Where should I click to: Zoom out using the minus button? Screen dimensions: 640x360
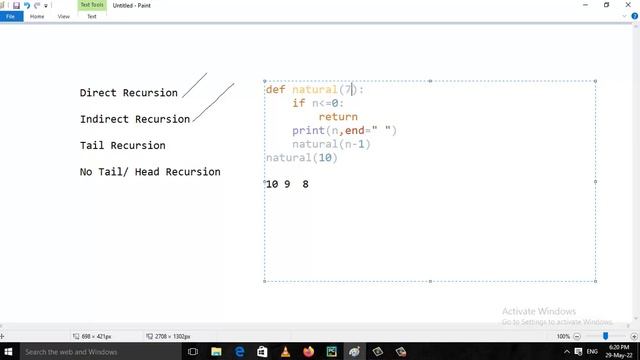(x=577, y=336)
